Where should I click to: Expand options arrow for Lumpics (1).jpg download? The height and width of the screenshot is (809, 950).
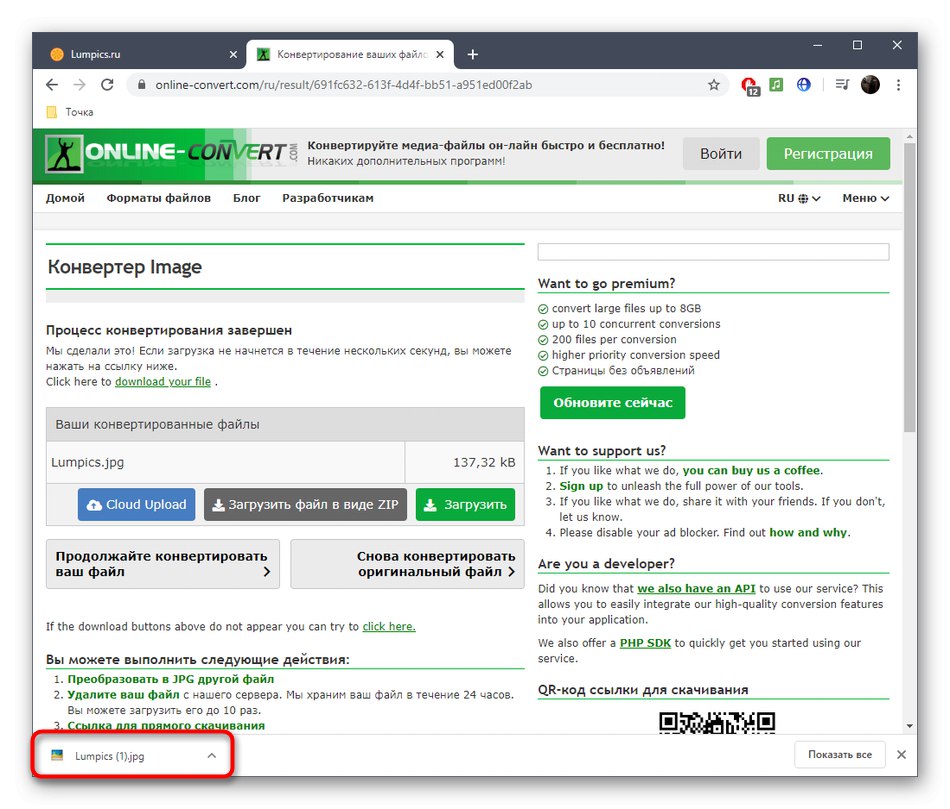211,756
